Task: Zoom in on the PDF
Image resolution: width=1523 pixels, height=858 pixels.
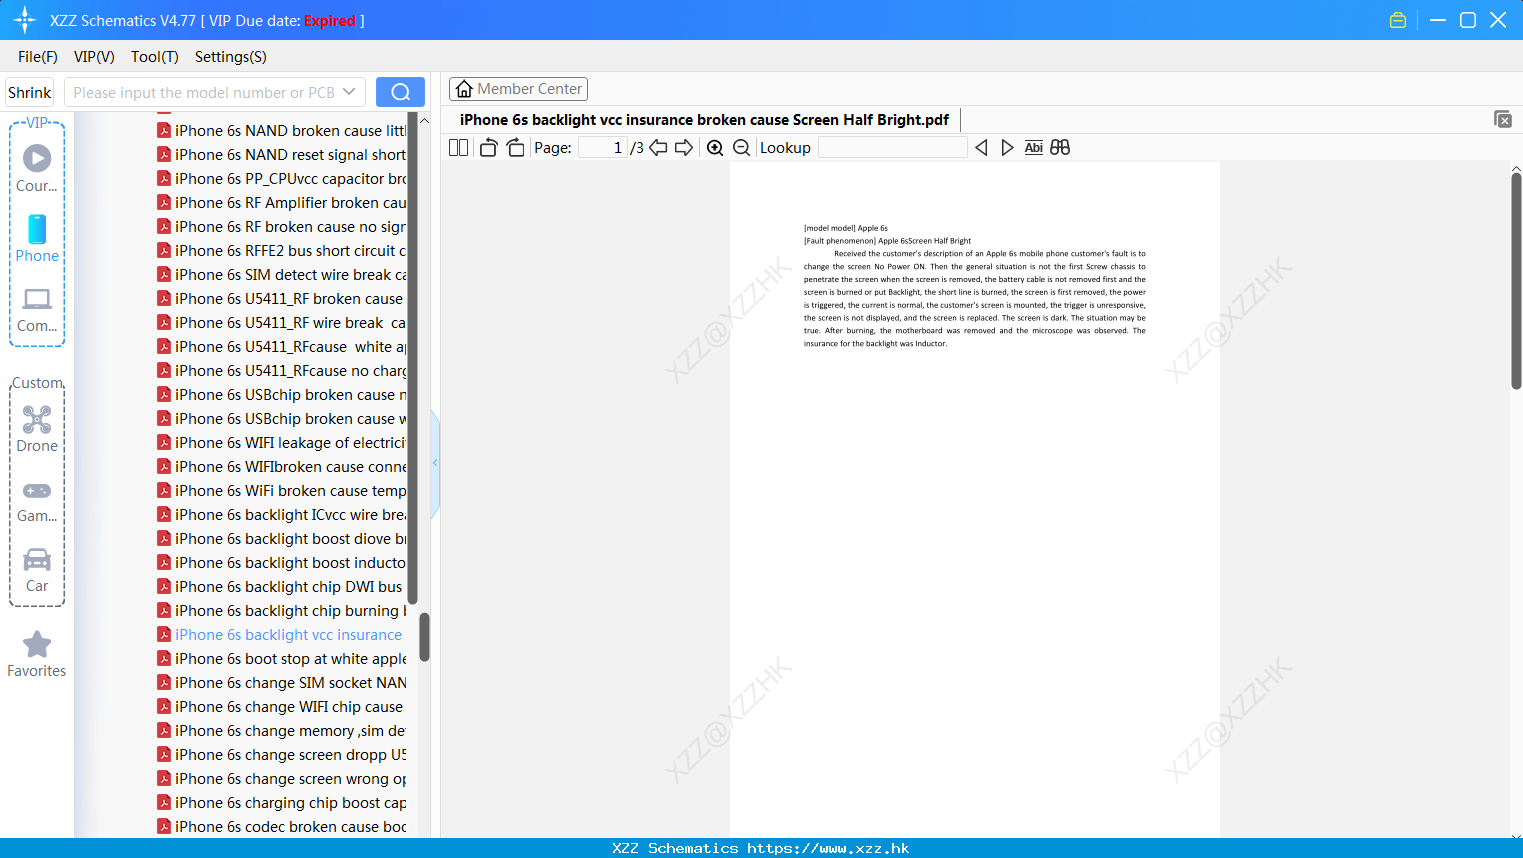Action: [x=715, y=148]
